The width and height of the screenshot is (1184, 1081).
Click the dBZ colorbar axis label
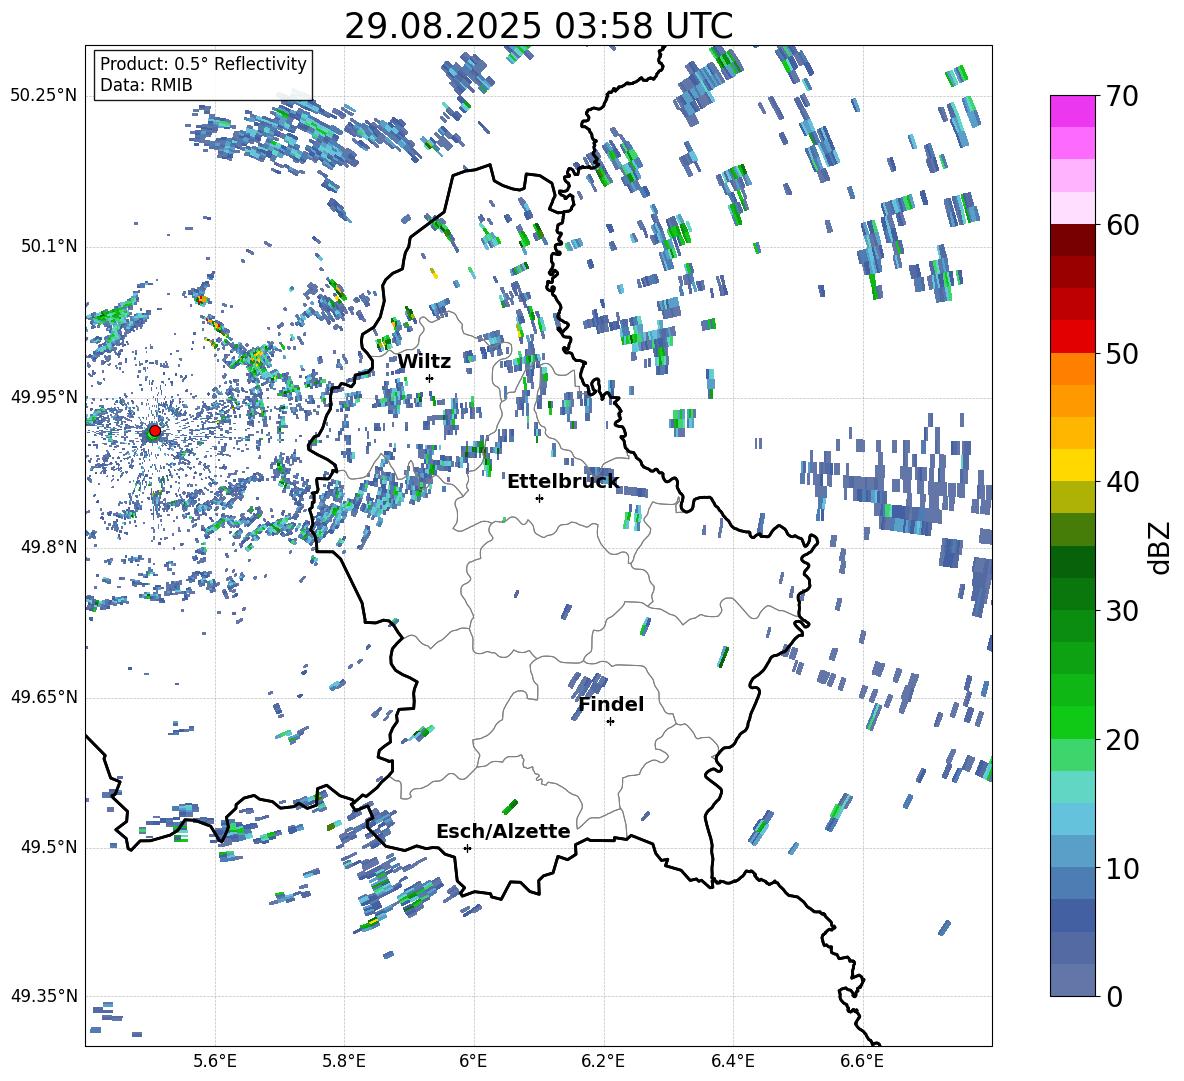[x=1161, y=547]
